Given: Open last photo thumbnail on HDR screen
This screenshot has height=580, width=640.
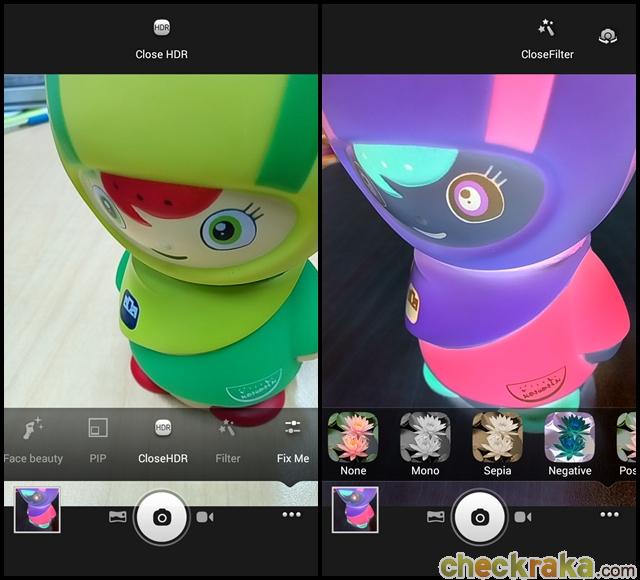Looking at the screenshot, I should [37, 510].
